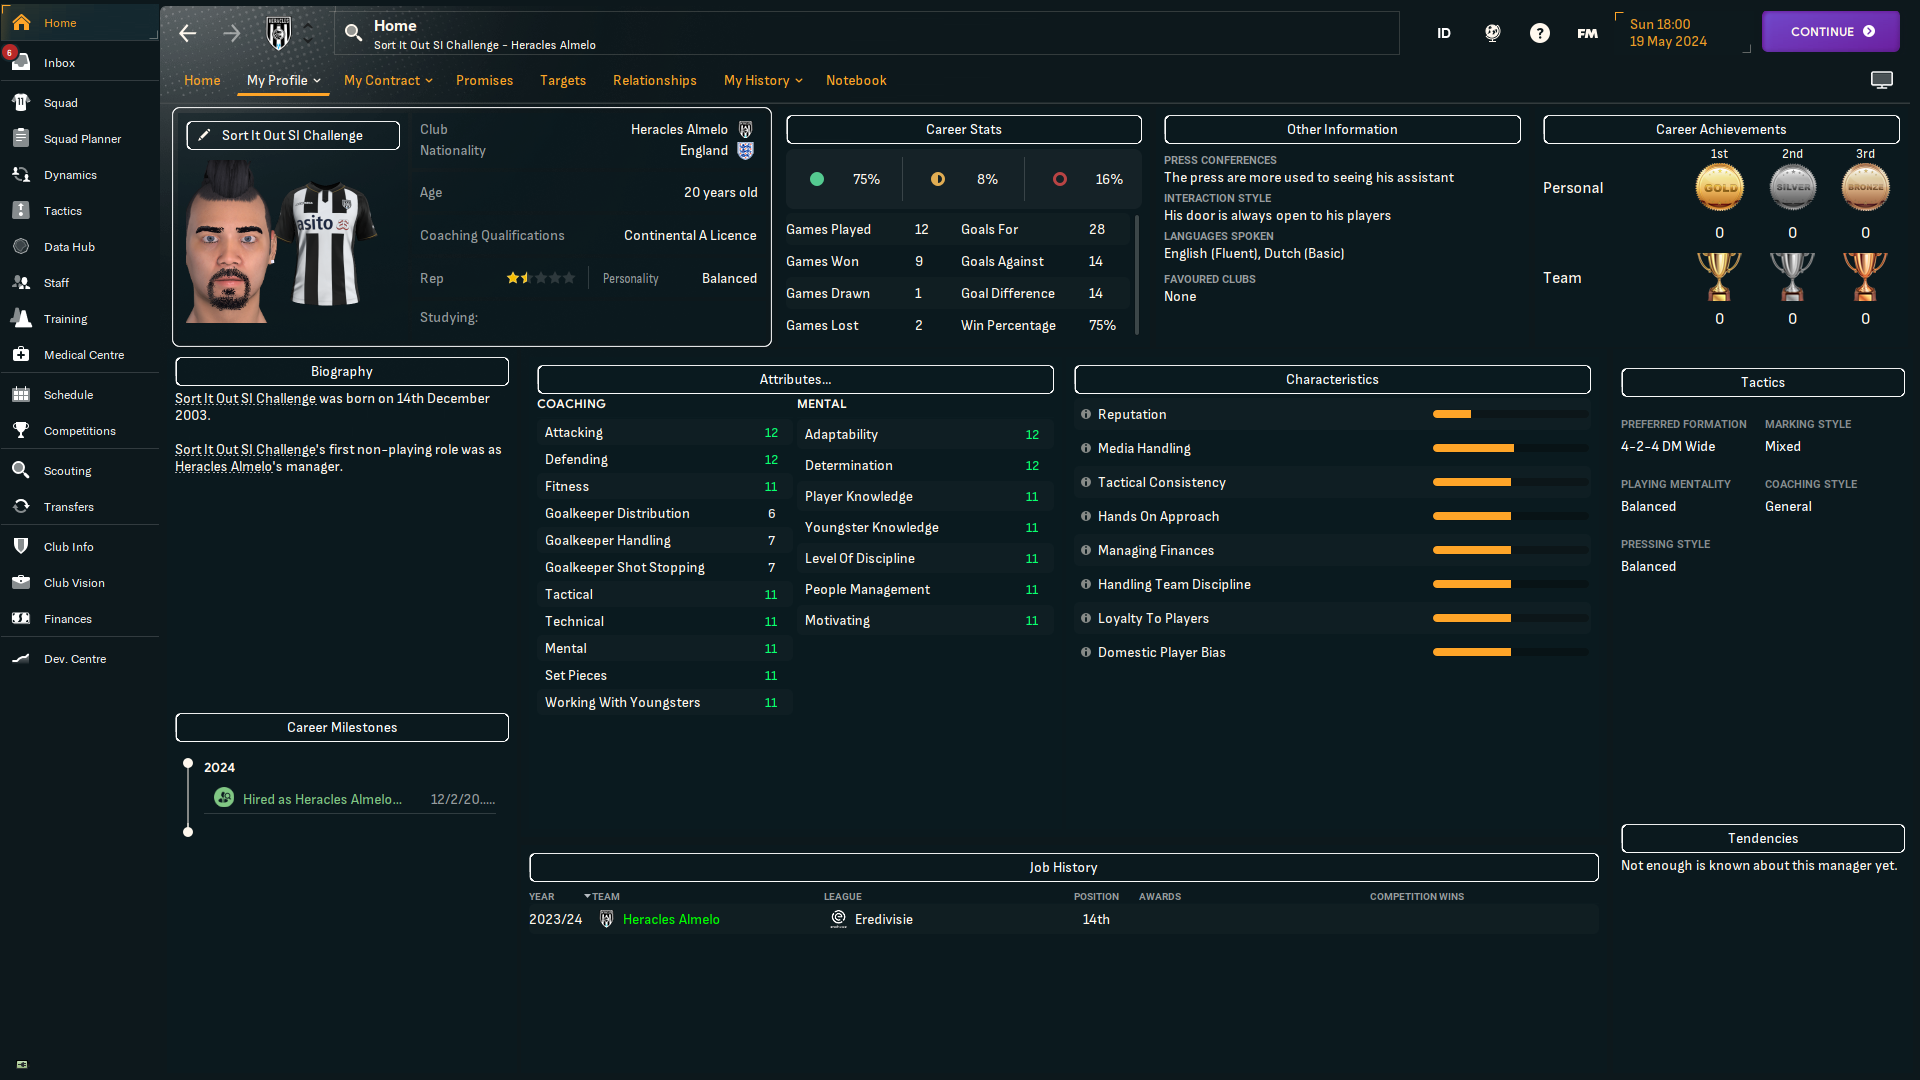The image size is (1920, 1080).
Task: Click the Tendencies panel header
Action: pos(1762,838)
